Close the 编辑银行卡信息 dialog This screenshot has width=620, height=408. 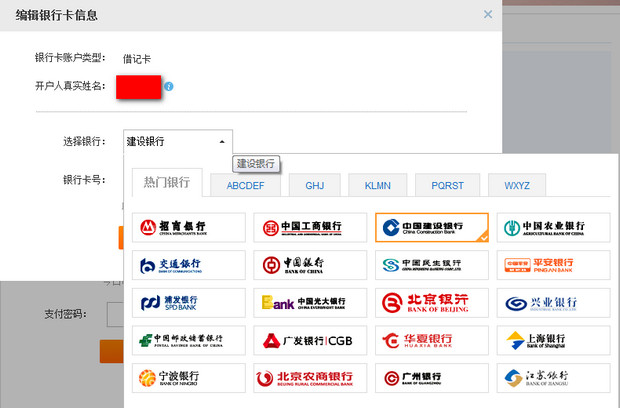488,14
